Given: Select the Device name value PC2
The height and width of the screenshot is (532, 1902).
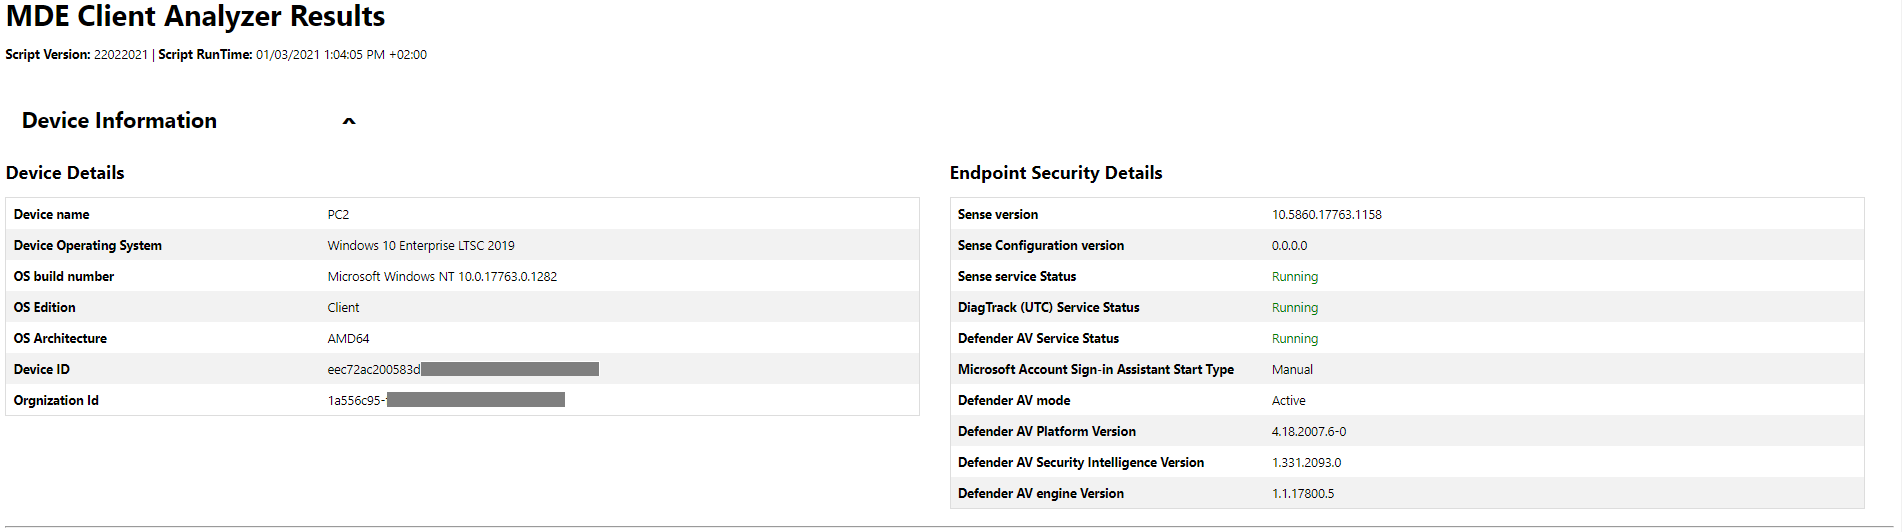Looking at the screenshot, I should coord(338,215).
